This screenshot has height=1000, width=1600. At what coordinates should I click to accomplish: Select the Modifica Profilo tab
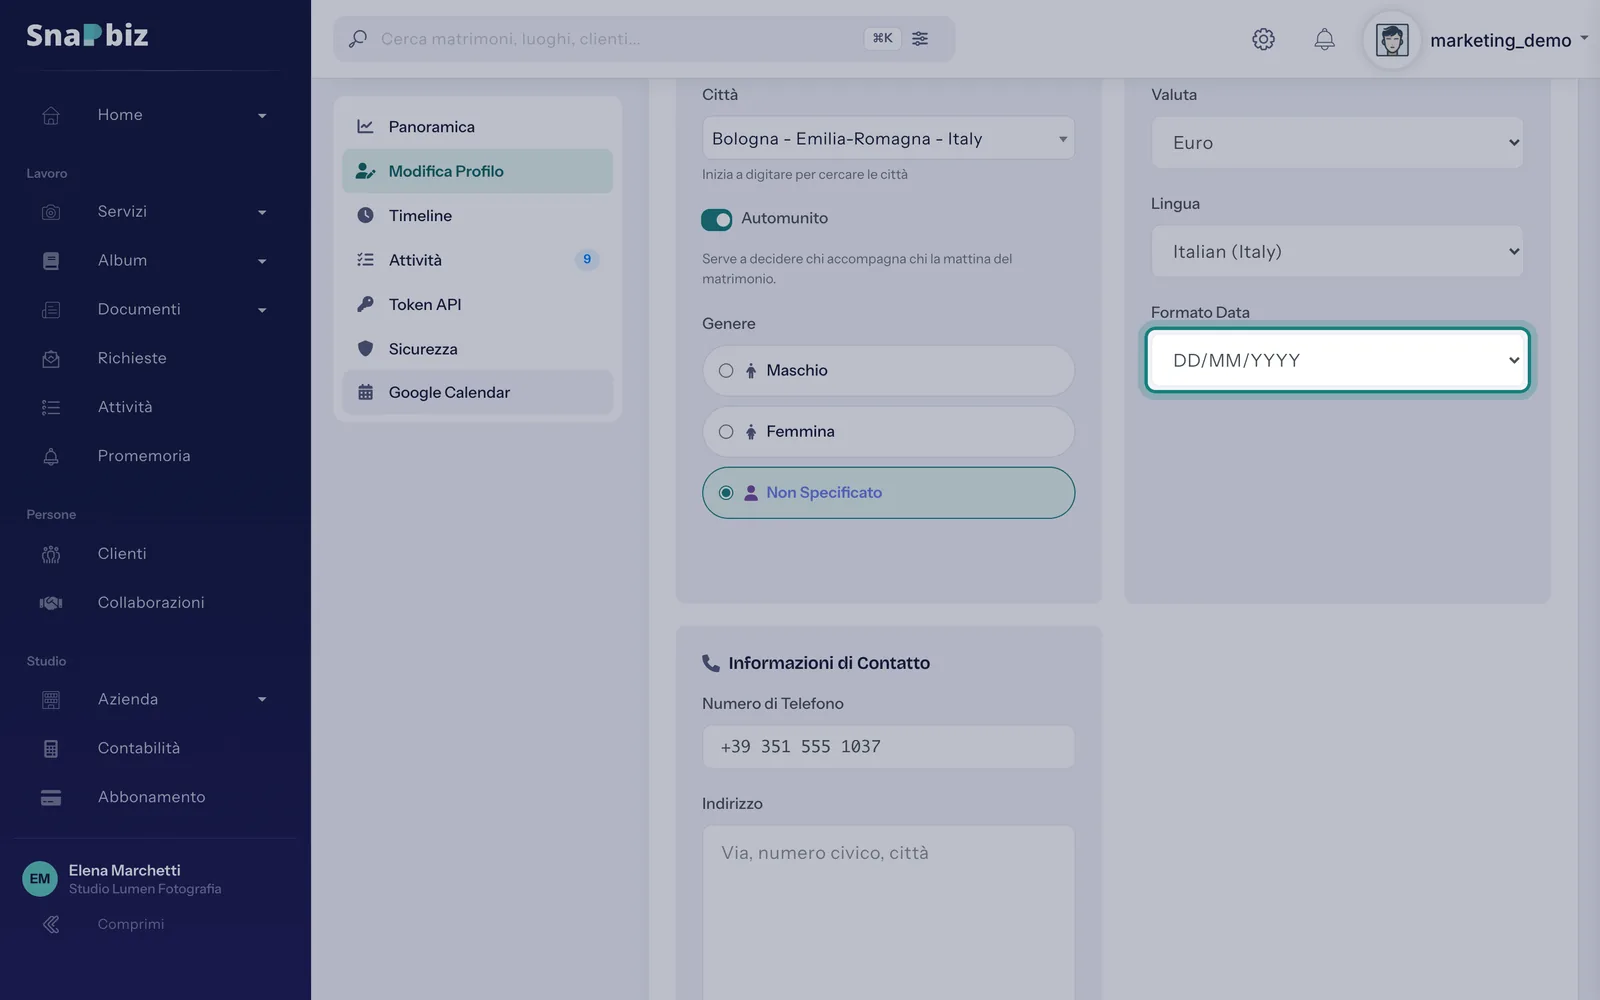477,171
